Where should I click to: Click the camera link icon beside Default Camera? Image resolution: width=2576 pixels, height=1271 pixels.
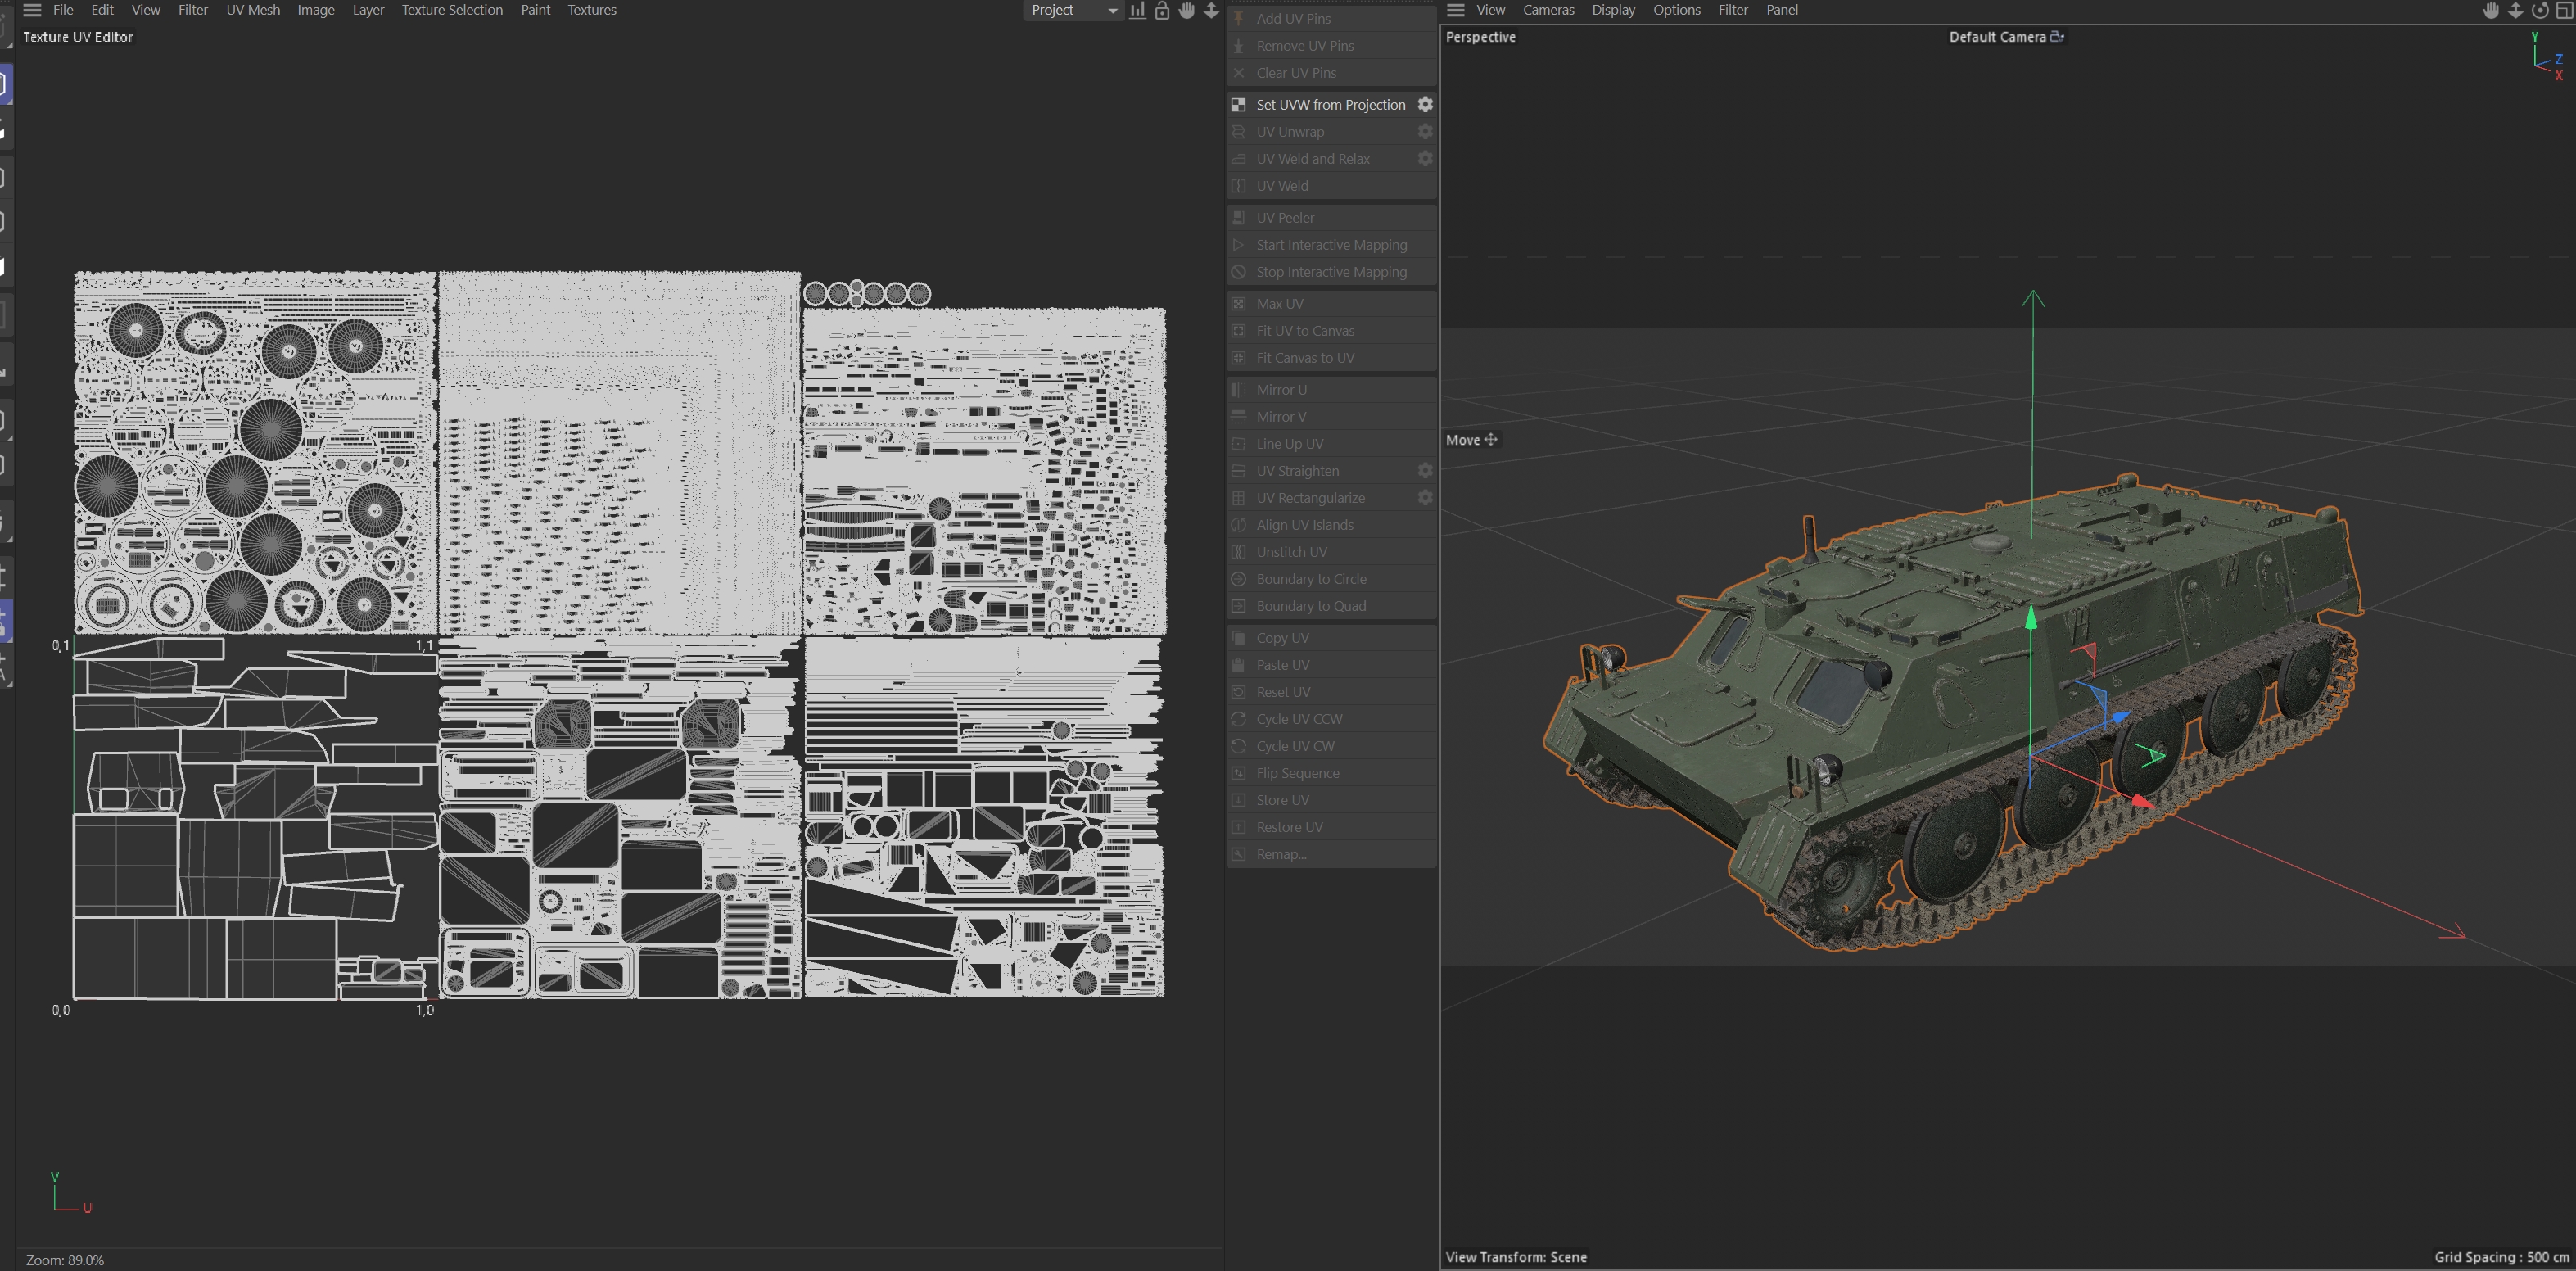tap(2057, 37)
